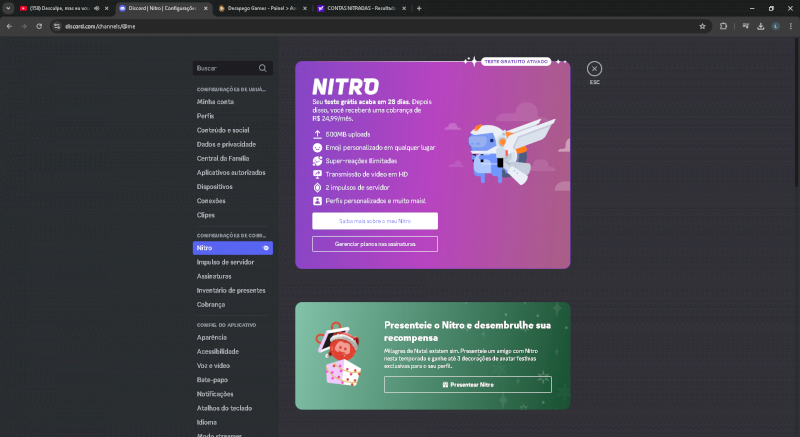Click the page vertical scrollbar
The width and height of the screenshot is (800, 437).
point(796,112)
